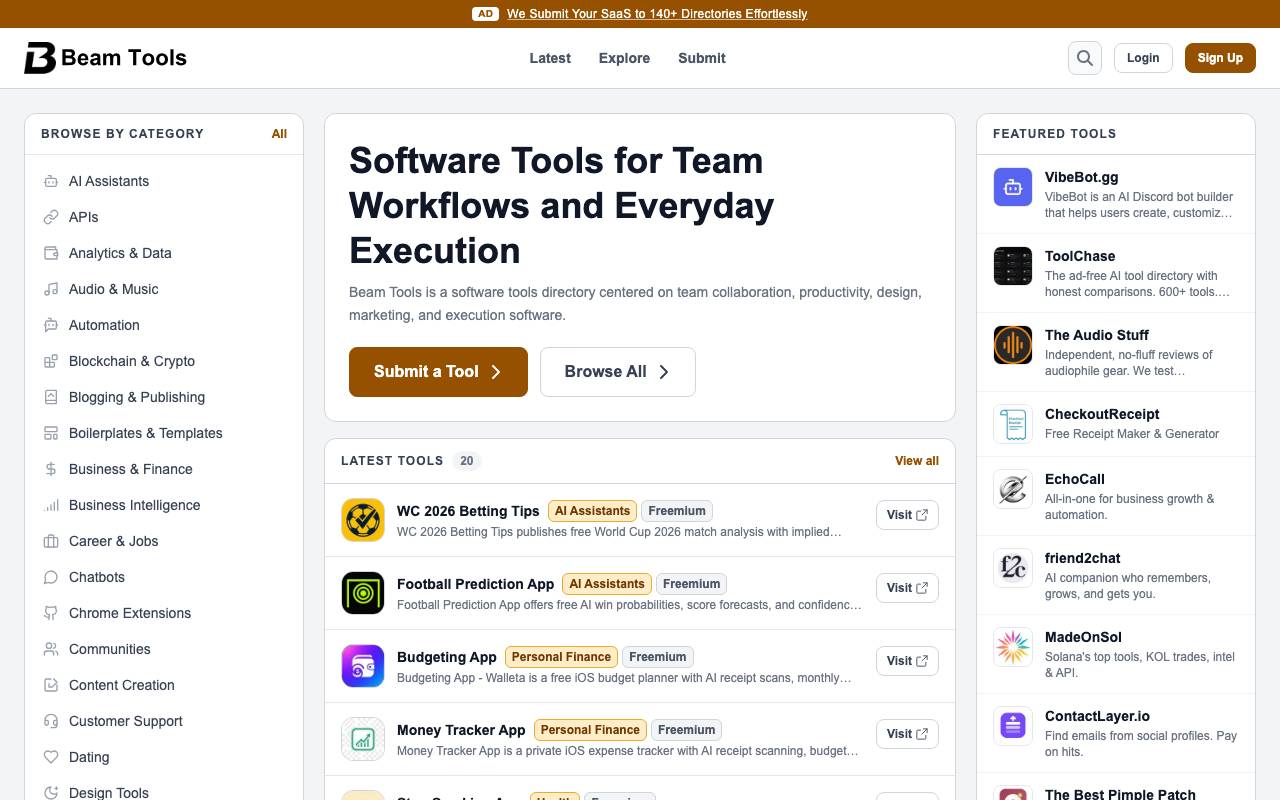The width and height of the screenshot is (1280, 800).
Task: Click the Business & Finance dollar icon
Action: 51,469
